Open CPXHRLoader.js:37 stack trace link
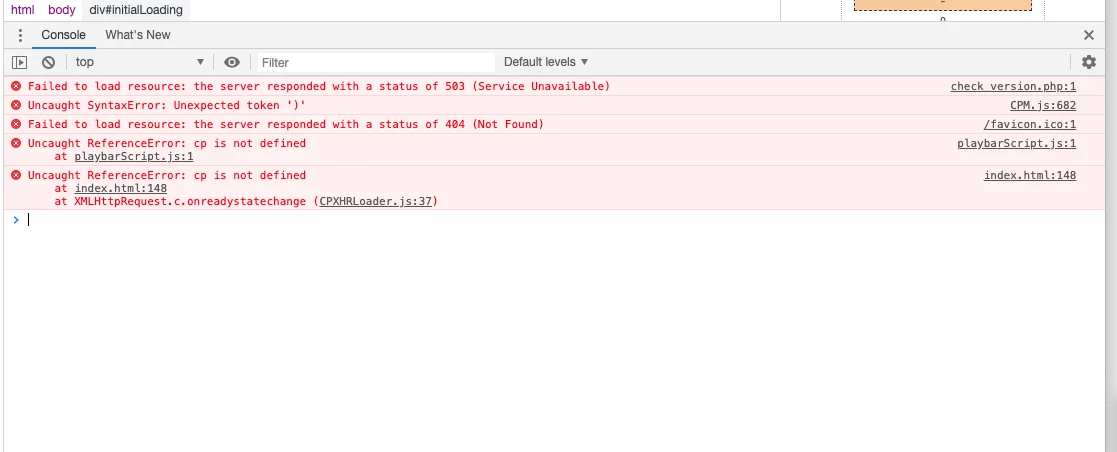1117x452 pixels. pyautogui.click(x=375, y=201)
